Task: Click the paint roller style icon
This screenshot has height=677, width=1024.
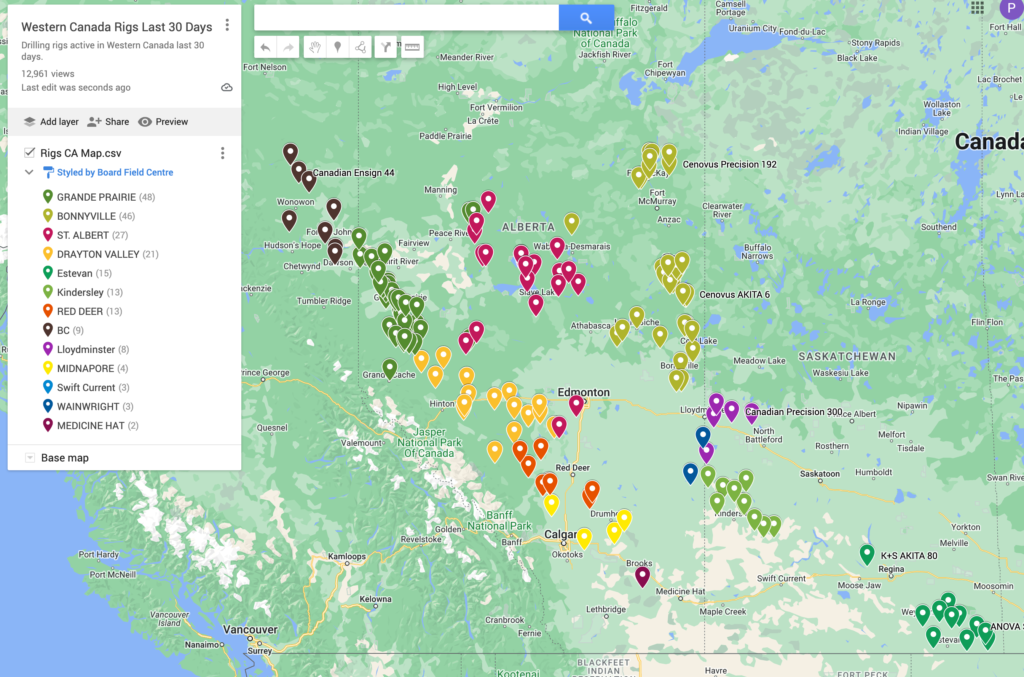Action: 48,172
